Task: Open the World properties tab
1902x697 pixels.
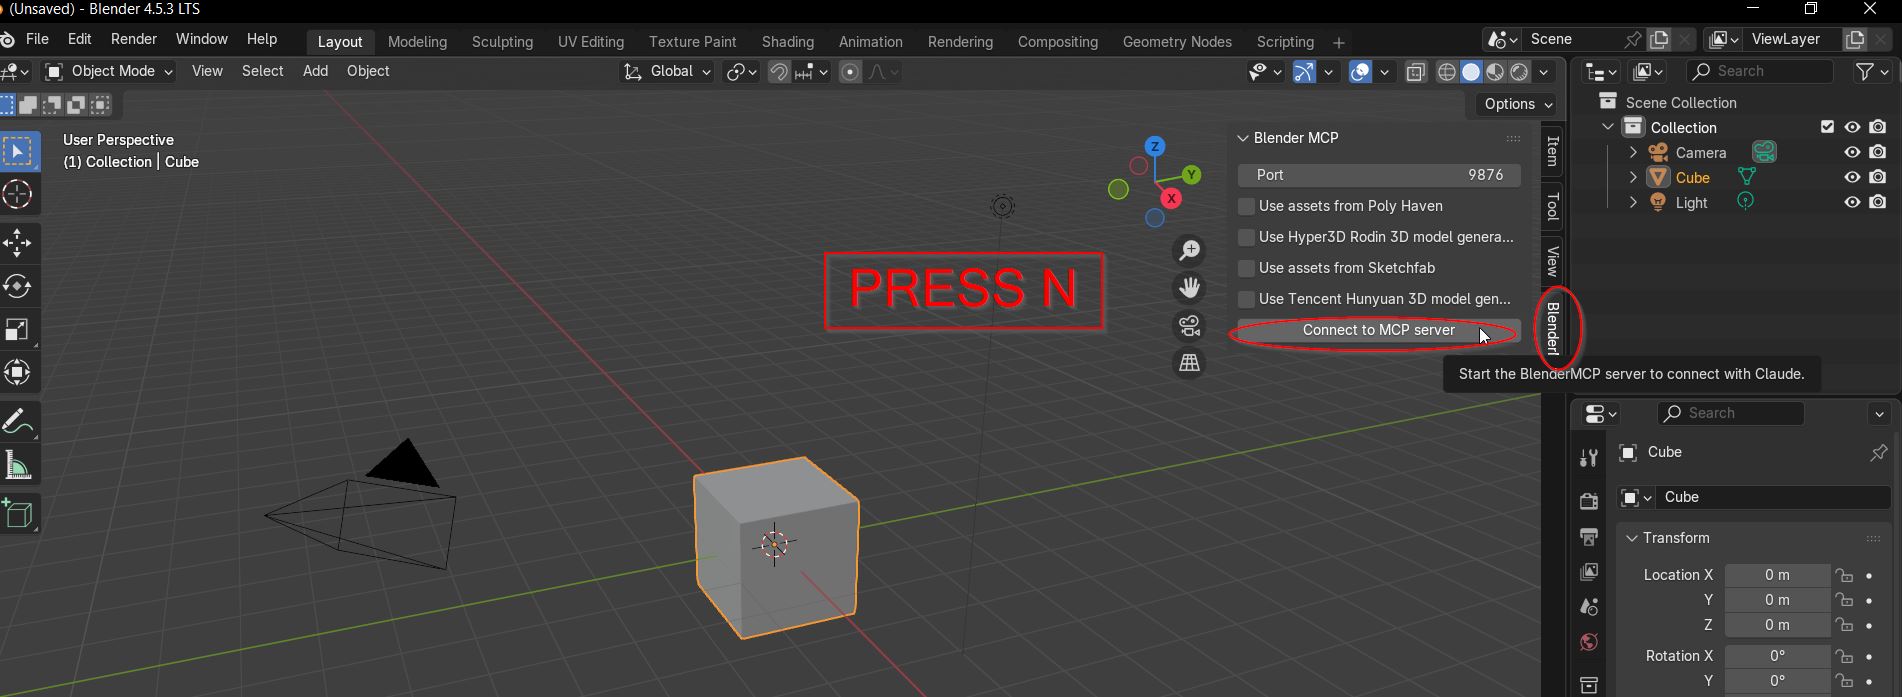Action: (x=1588, y=642)
